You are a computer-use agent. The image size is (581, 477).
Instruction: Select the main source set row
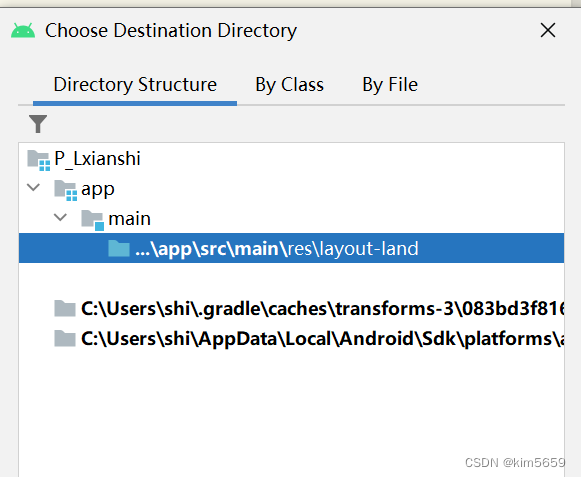point(291,218)
